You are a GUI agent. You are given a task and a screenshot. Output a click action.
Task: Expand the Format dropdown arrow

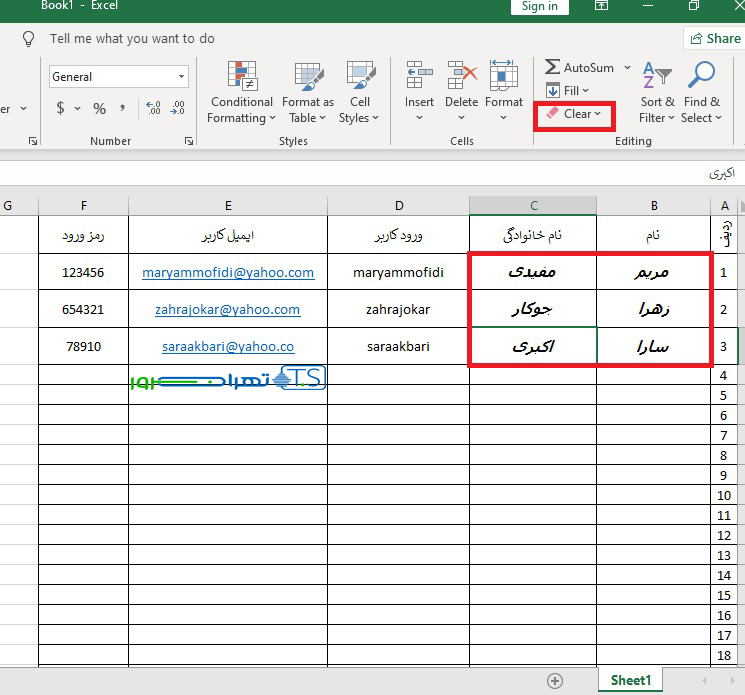pos(504,117)
